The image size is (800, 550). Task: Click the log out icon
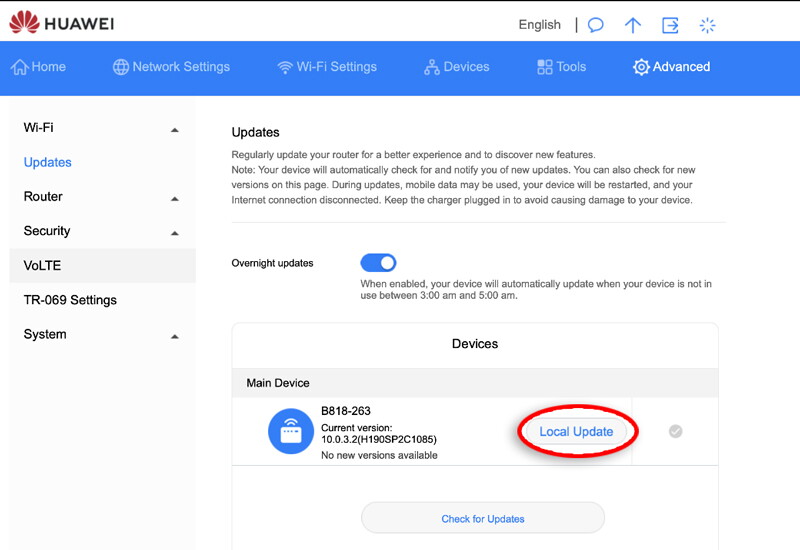670,24
